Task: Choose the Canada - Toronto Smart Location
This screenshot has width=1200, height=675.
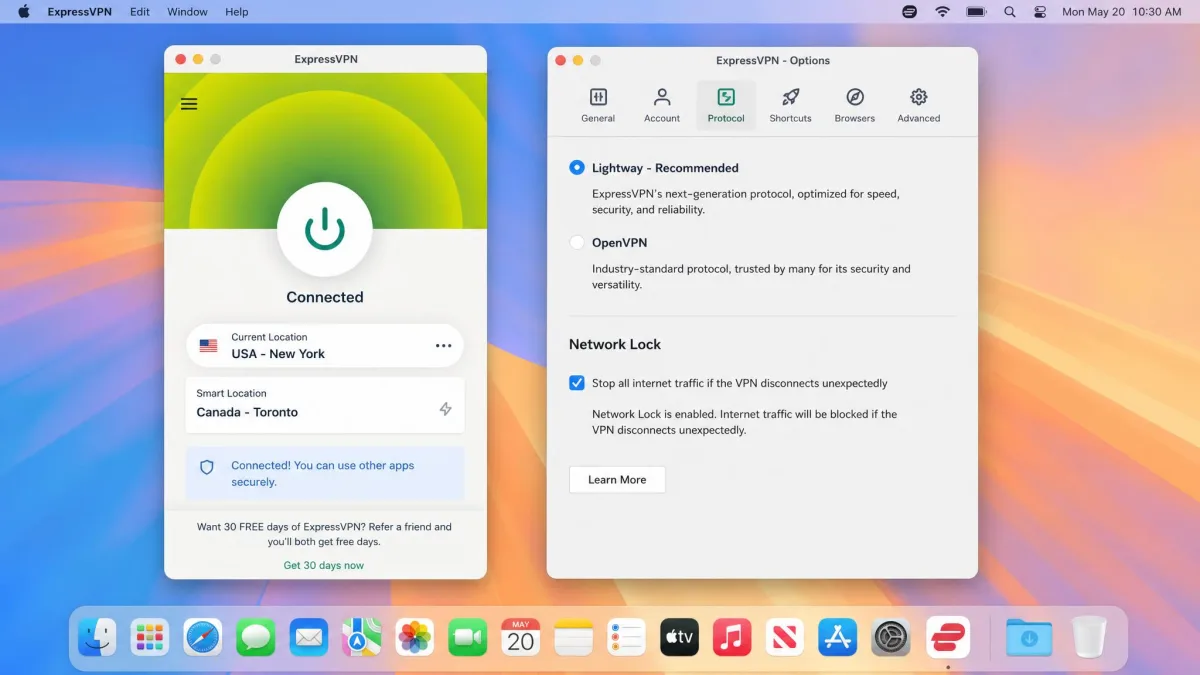Action: [x=325, y=405]
